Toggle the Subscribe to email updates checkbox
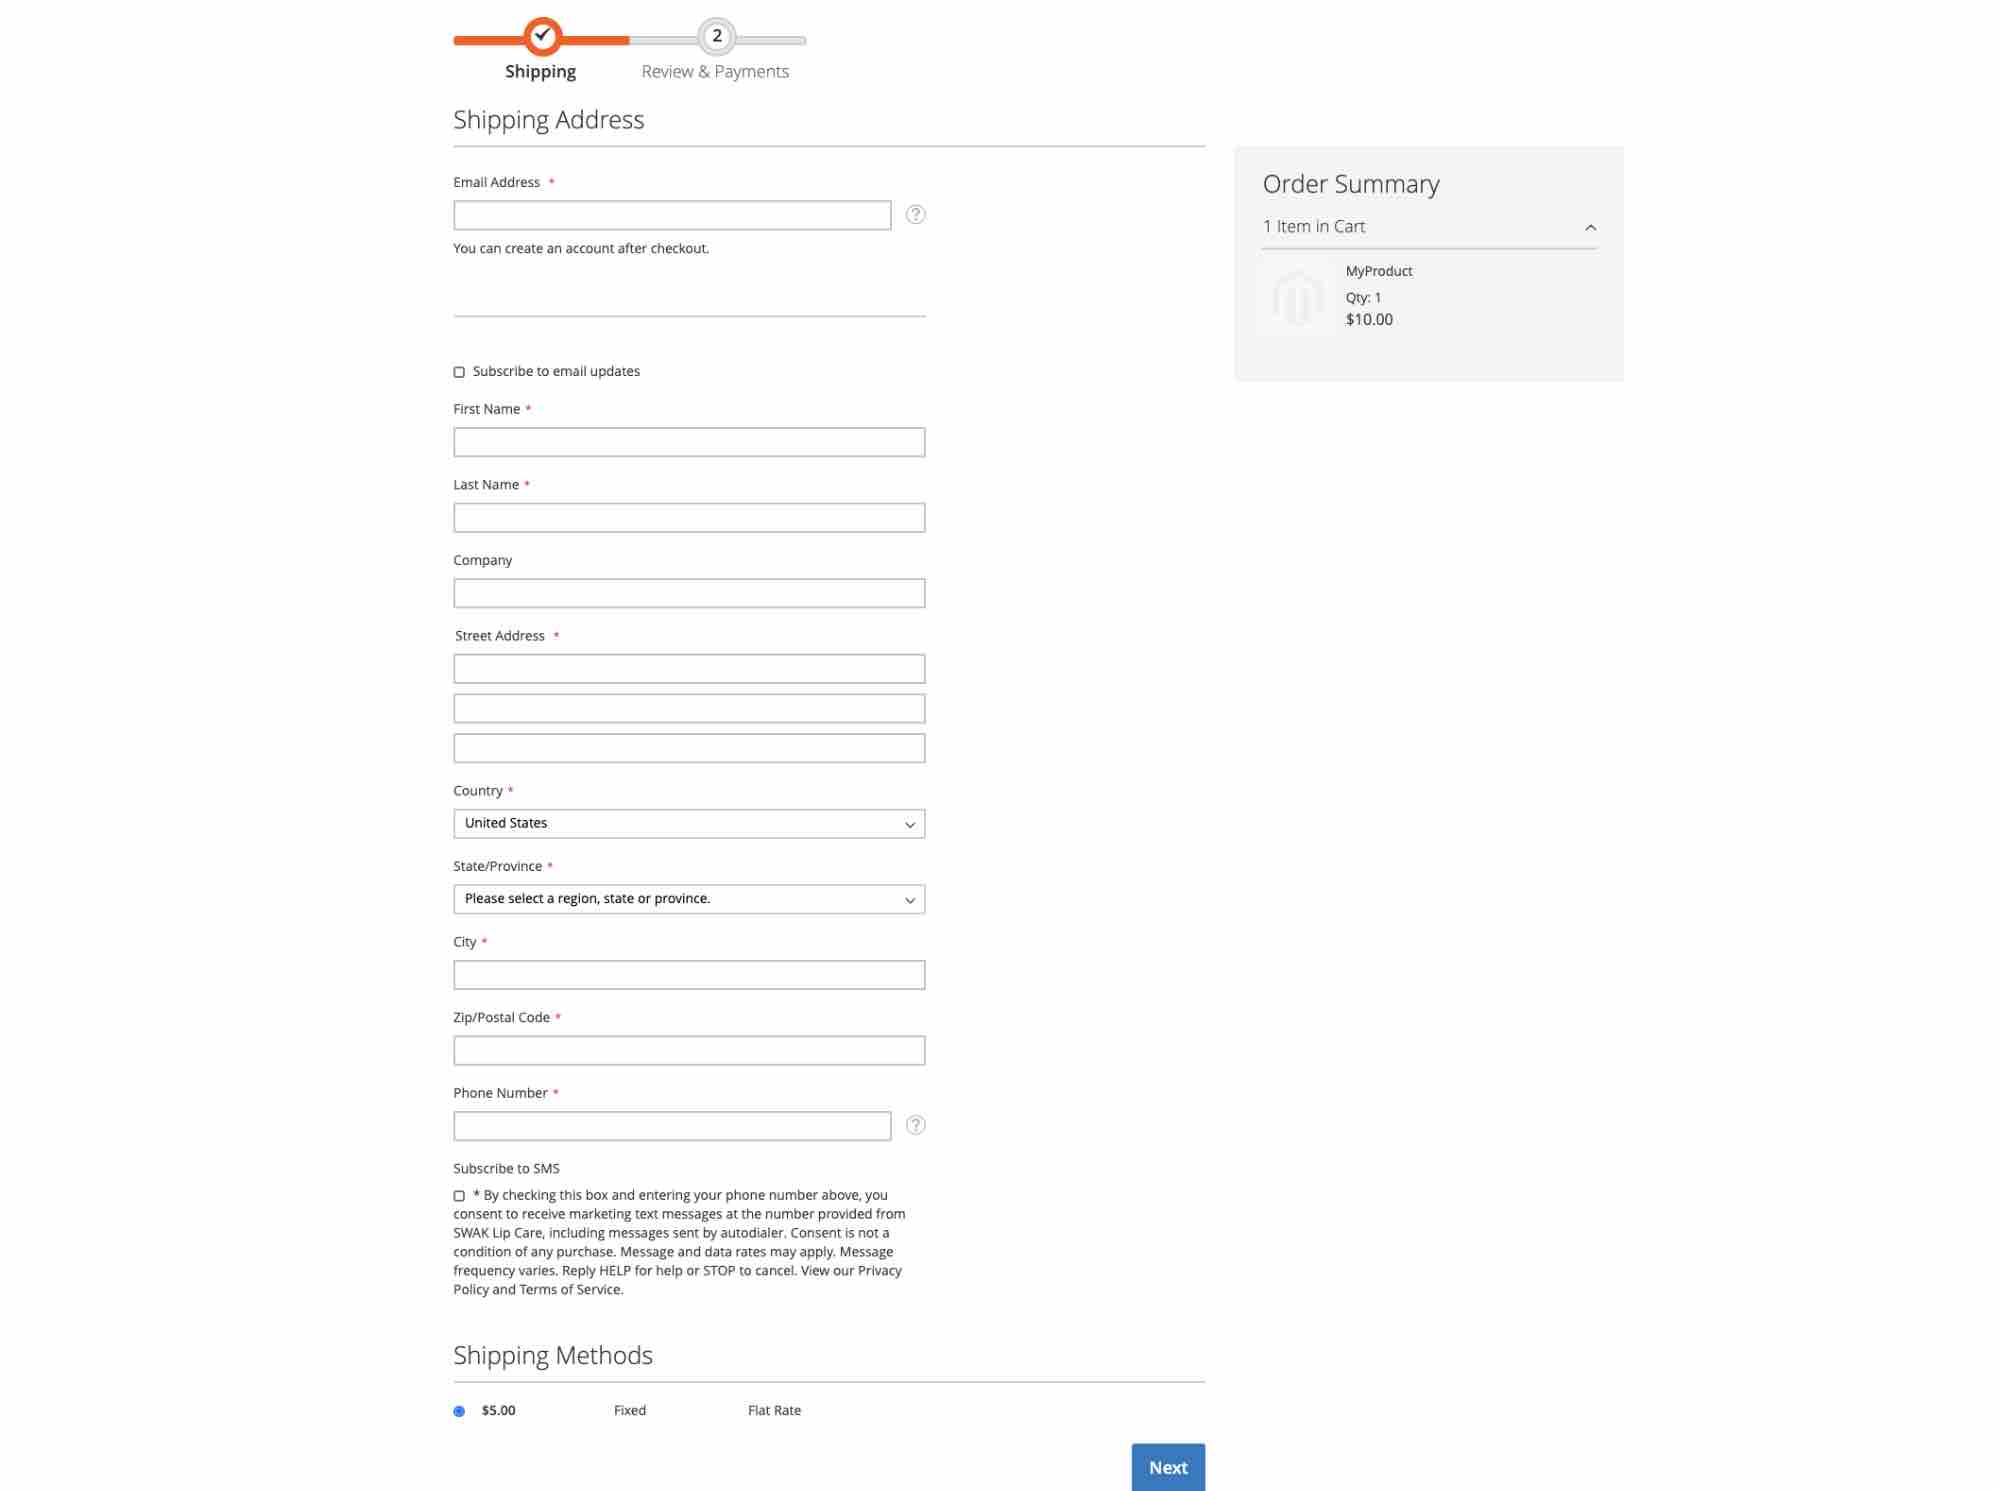Viewport: 1999px width, 1491px height. pyautogui.click(x=459, y=371)
